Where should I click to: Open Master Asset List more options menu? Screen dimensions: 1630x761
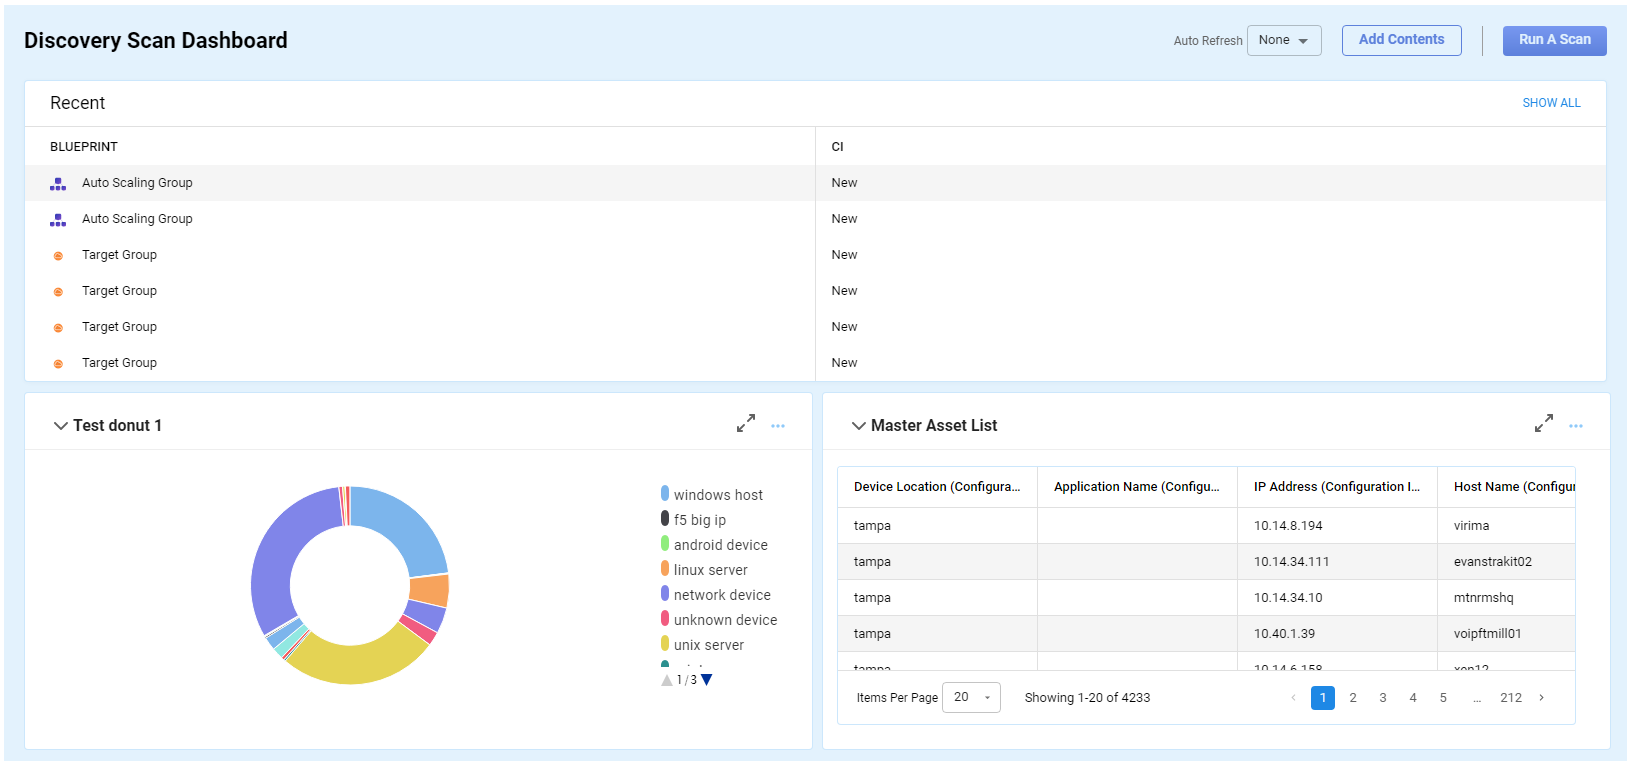[1576, 426]
